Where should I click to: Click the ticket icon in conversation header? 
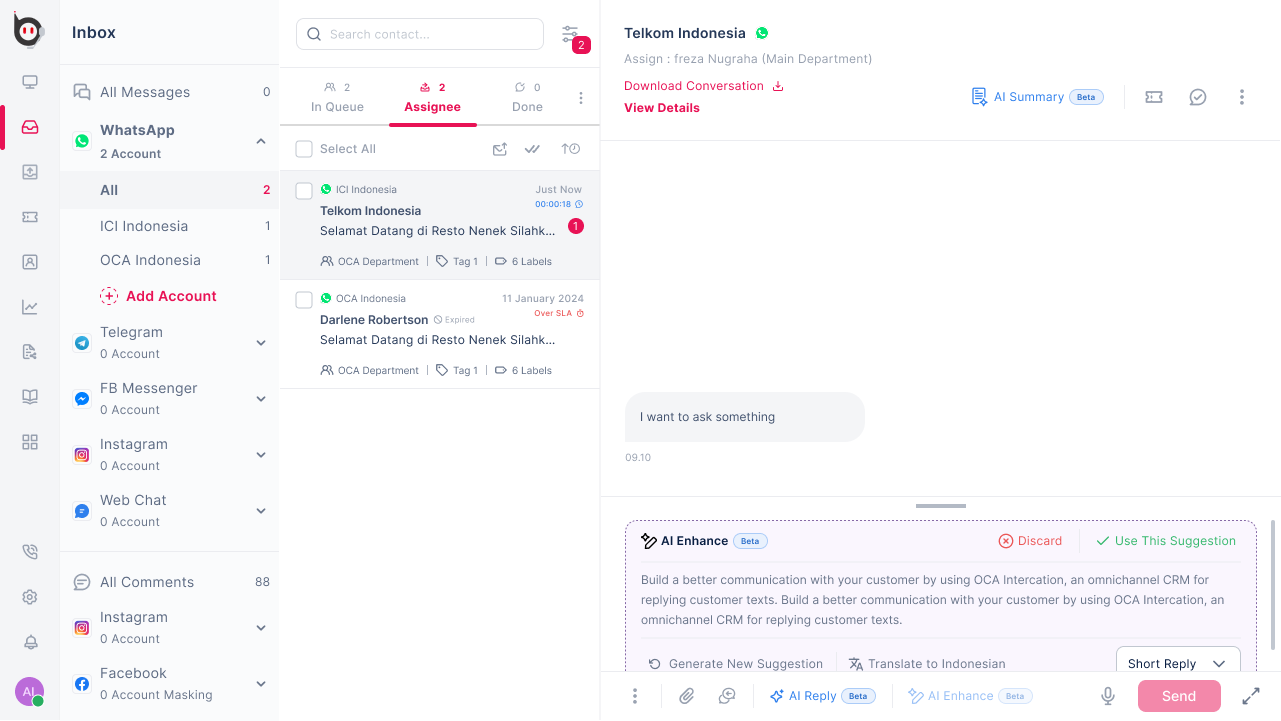pos(1154,97)
